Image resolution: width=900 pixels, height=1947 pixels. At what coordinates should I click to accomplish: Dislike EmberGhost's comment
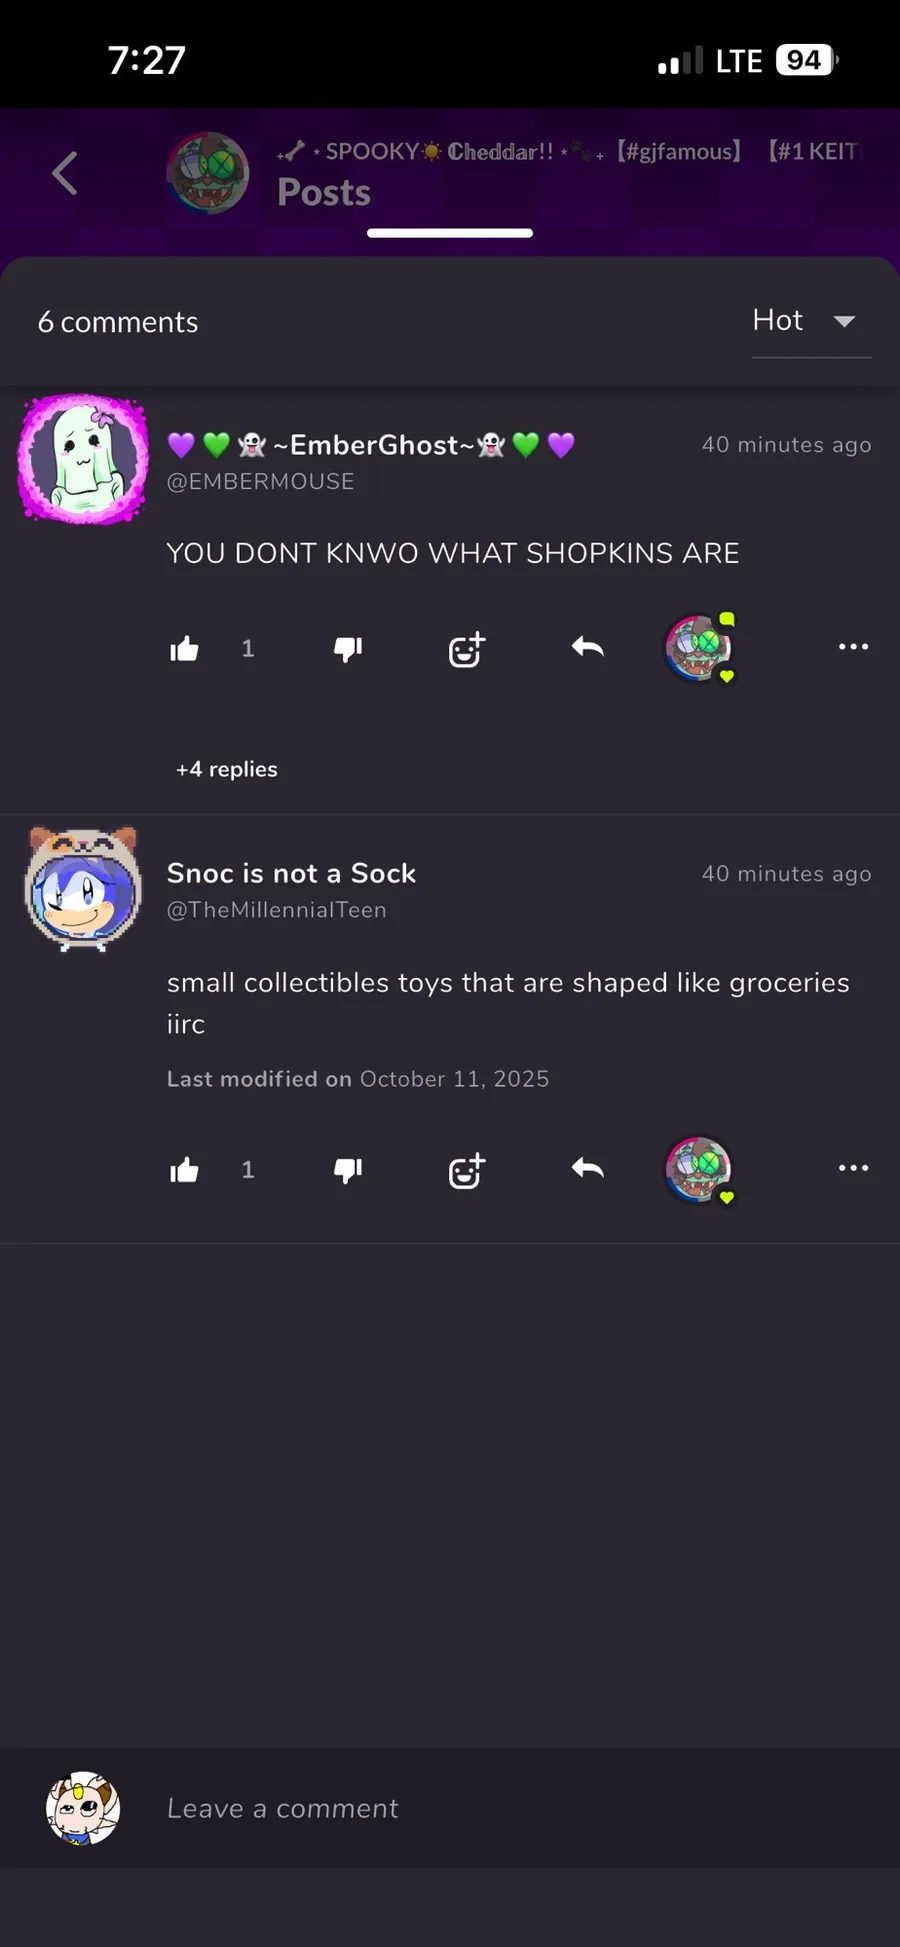[x=348, y=649]
